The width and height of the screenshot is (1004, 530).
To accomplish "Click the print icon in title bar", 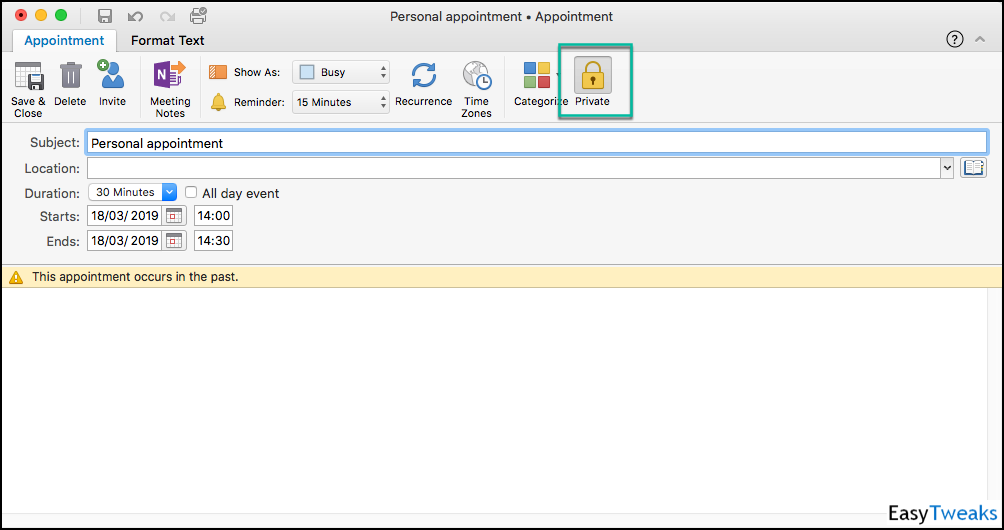I will 198,16.
